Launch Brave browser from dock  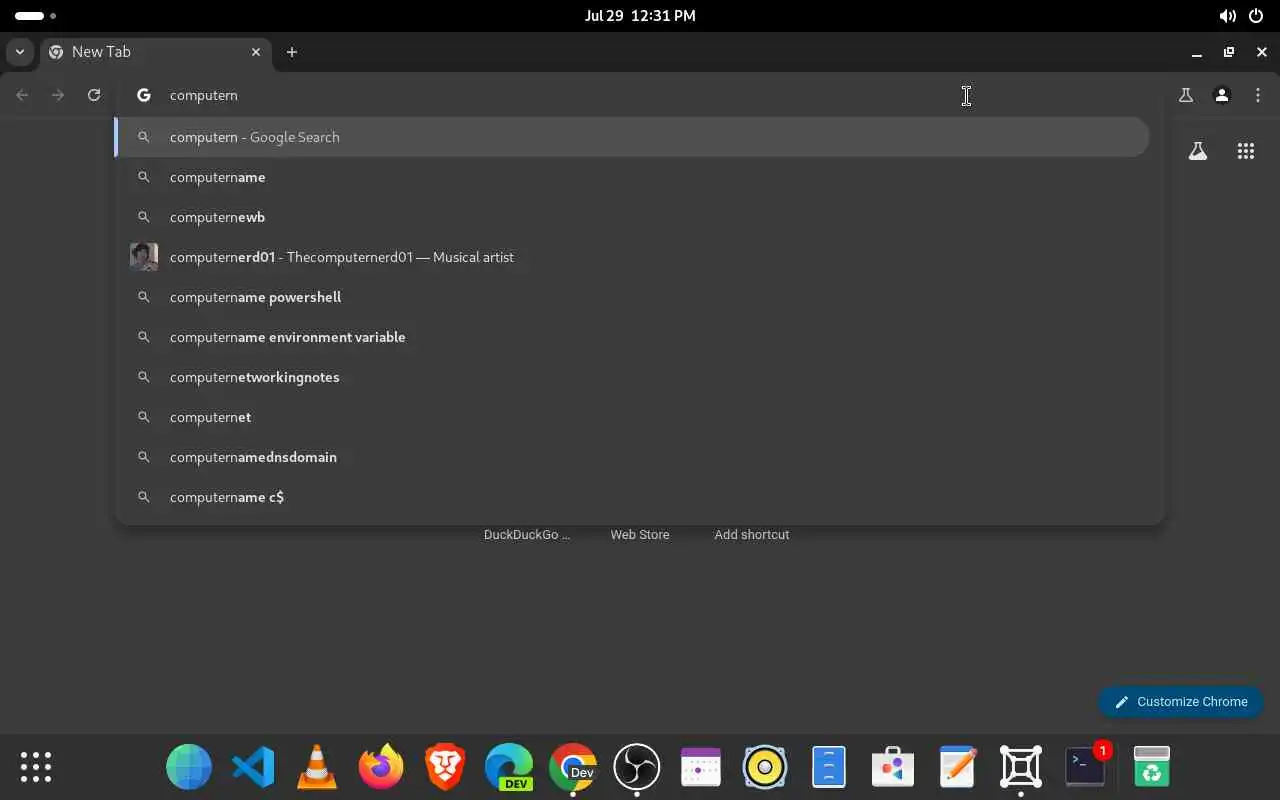[445, 767]
